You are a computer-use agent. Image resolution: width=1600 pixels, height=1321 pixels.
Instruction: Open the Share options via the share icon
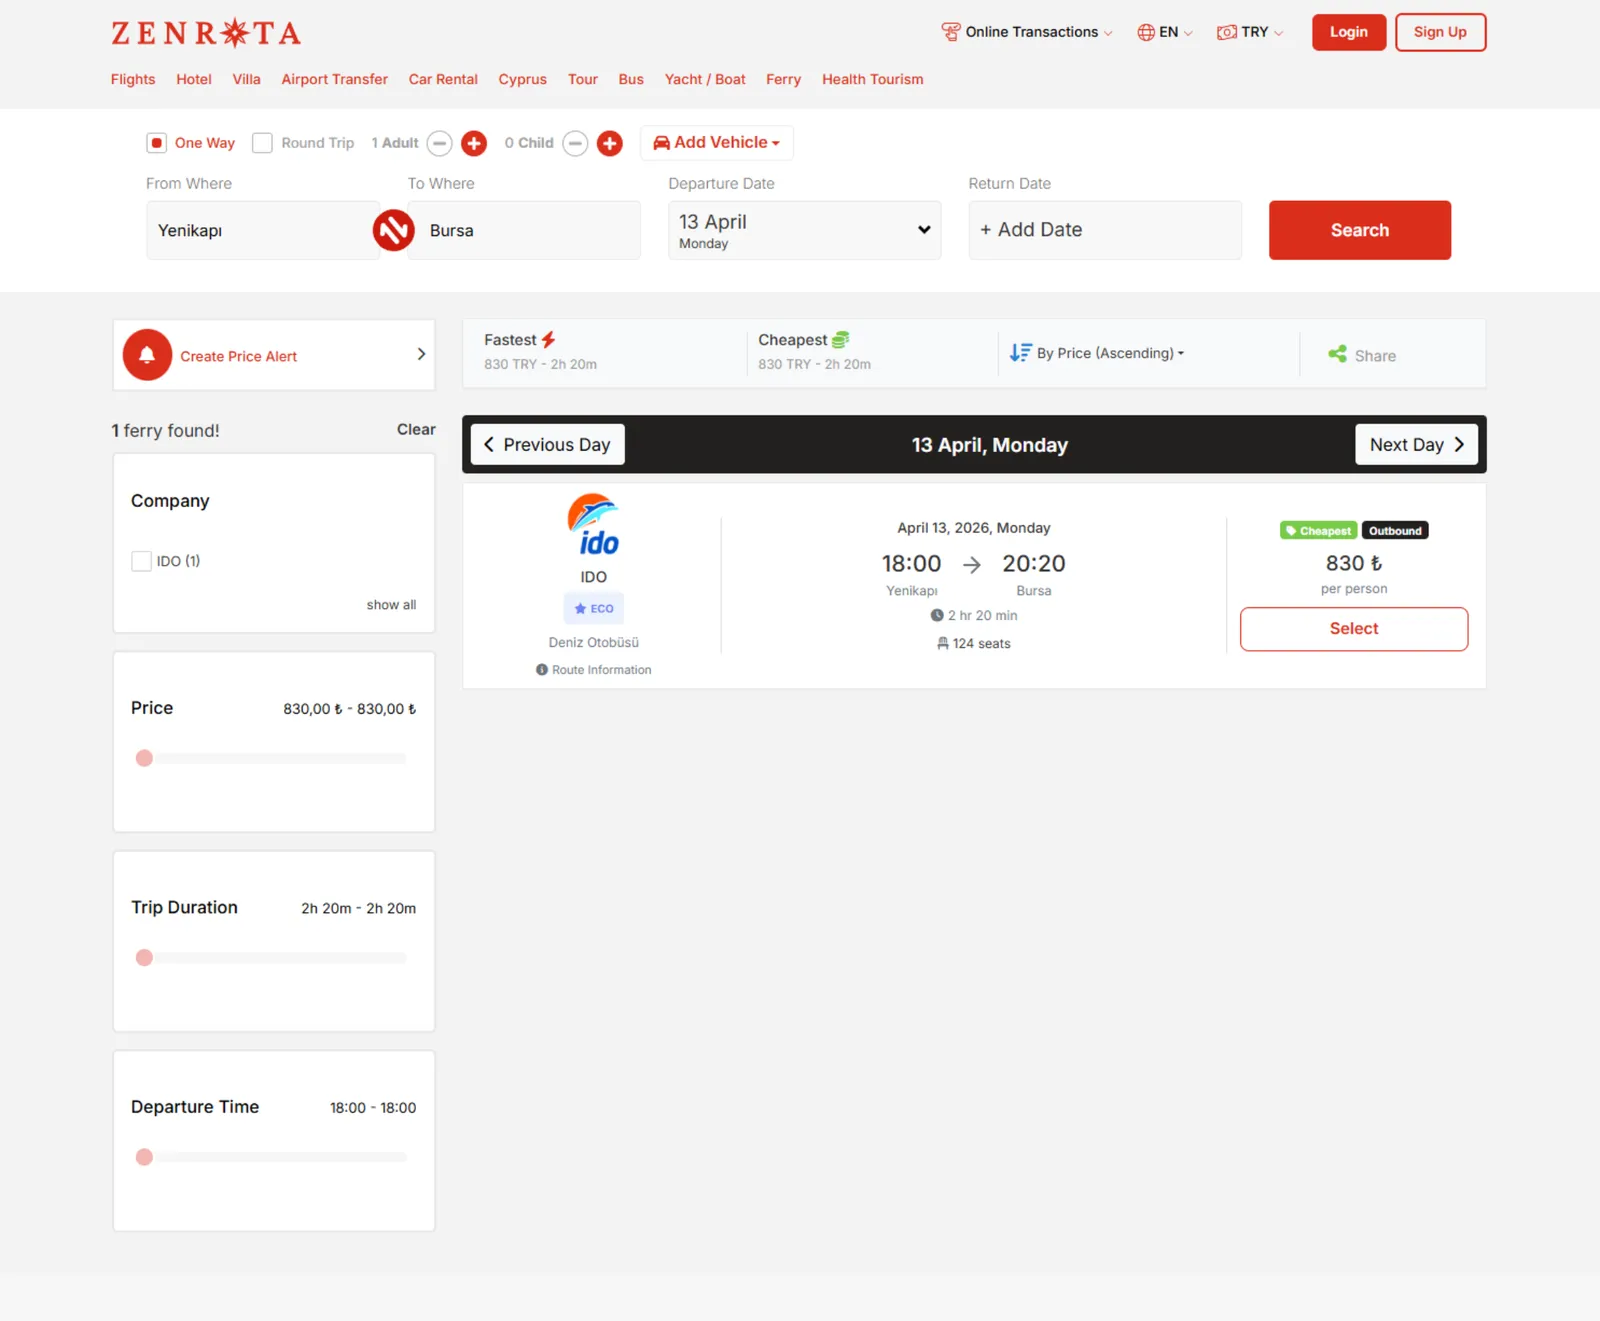pos(1338,354)
